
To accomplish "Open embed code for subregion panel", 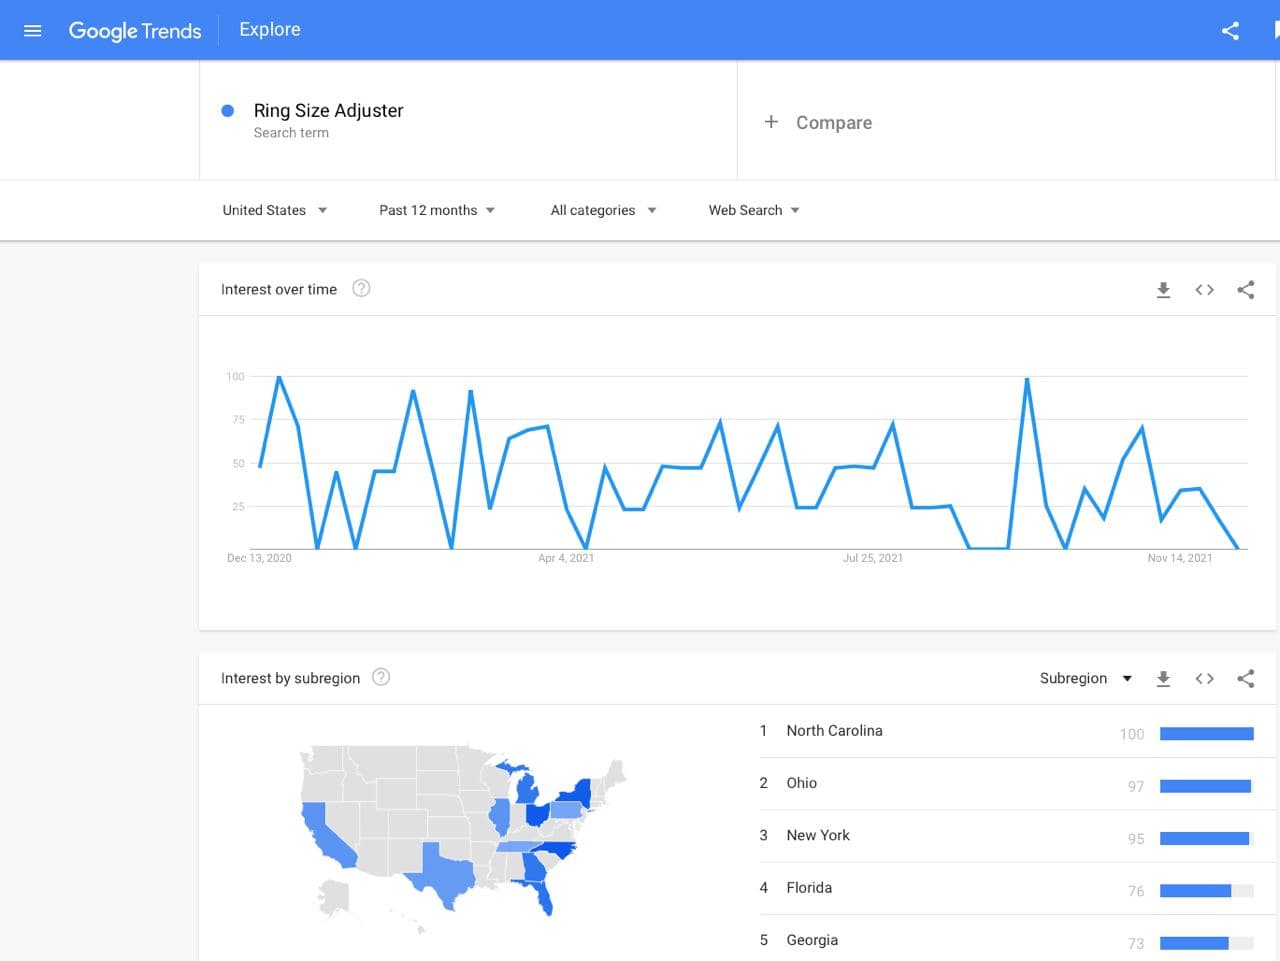I will click(x=1204, y=678).
